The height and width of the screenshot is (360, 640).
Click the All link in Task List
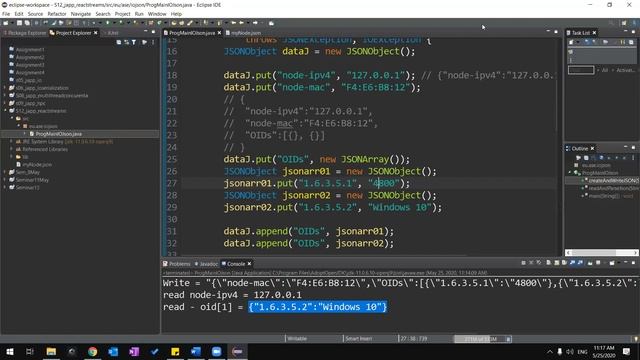pyautogui.click(x=605, y=70)
